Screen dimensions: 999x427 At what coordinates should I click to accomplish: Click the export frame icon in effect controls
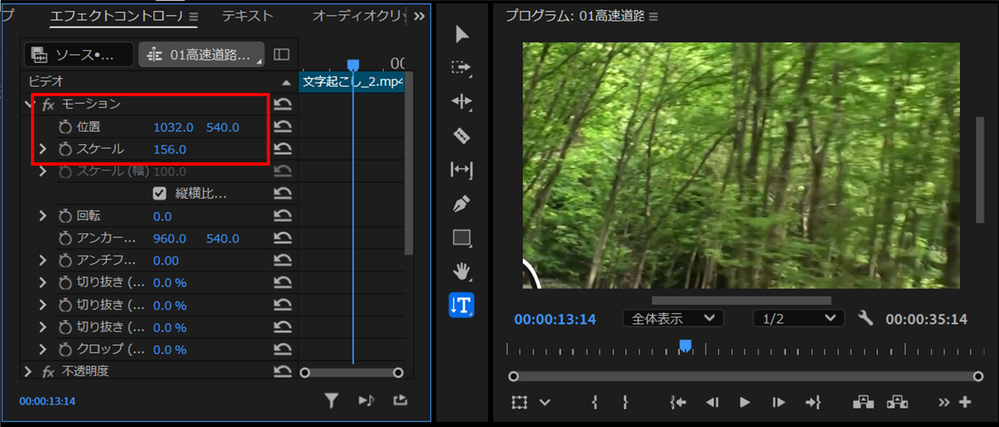pos(400,401)
